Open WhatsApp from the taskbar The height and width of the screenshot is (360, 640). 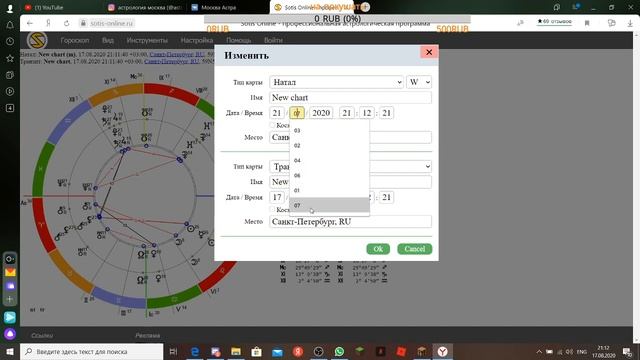(339, 351)
